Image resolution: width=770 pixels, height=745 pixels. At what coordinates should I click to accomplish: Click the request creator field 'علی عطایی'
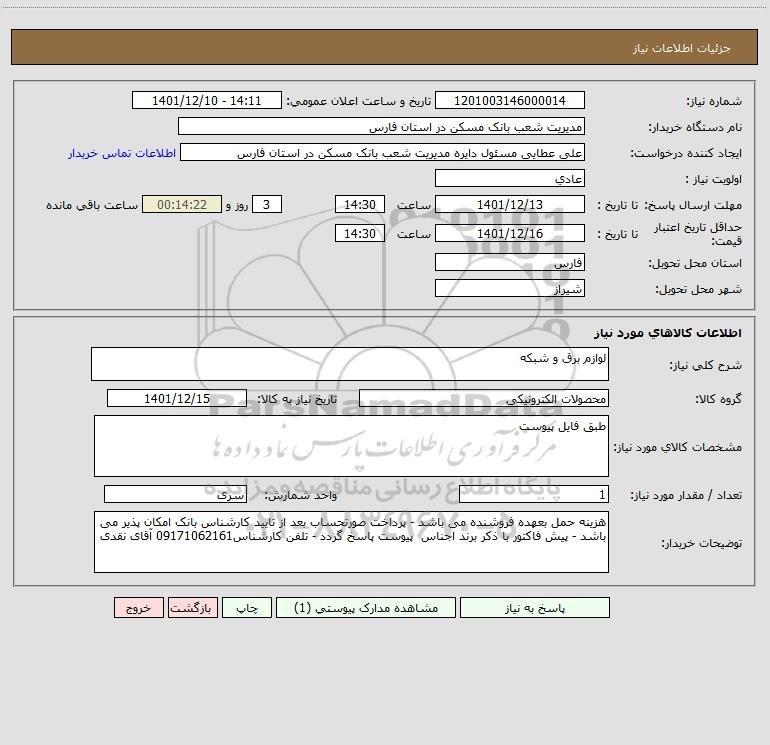pos(383,152)
